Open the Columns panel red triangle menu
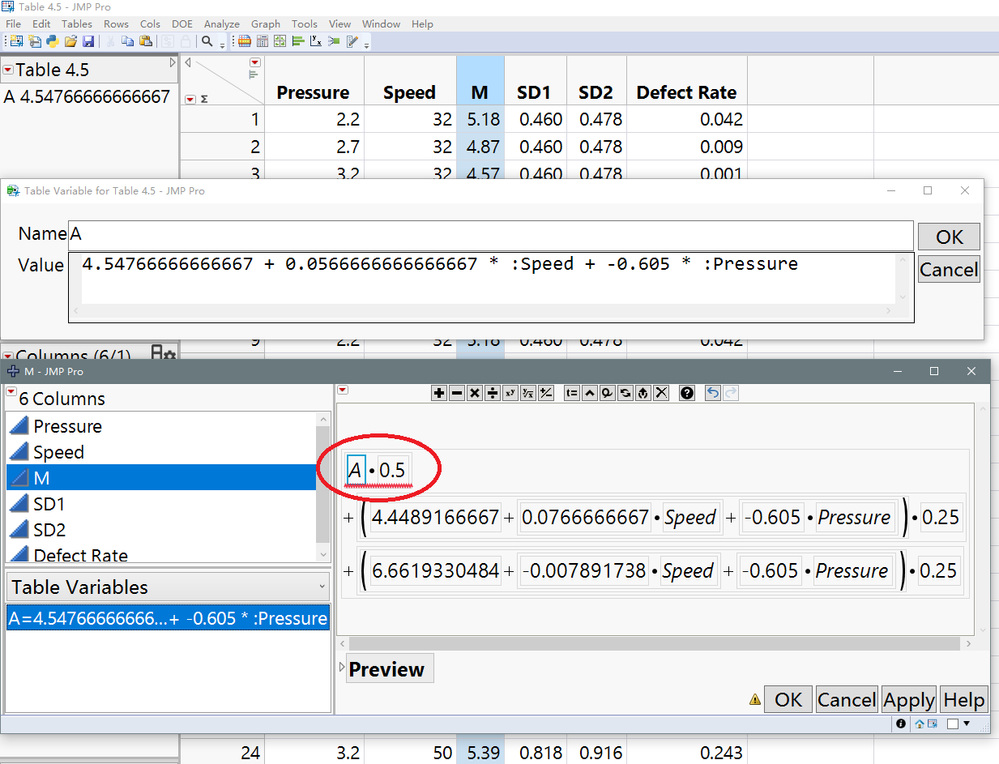This screenshot has height=764, width=999. click(x=8, y=355)
